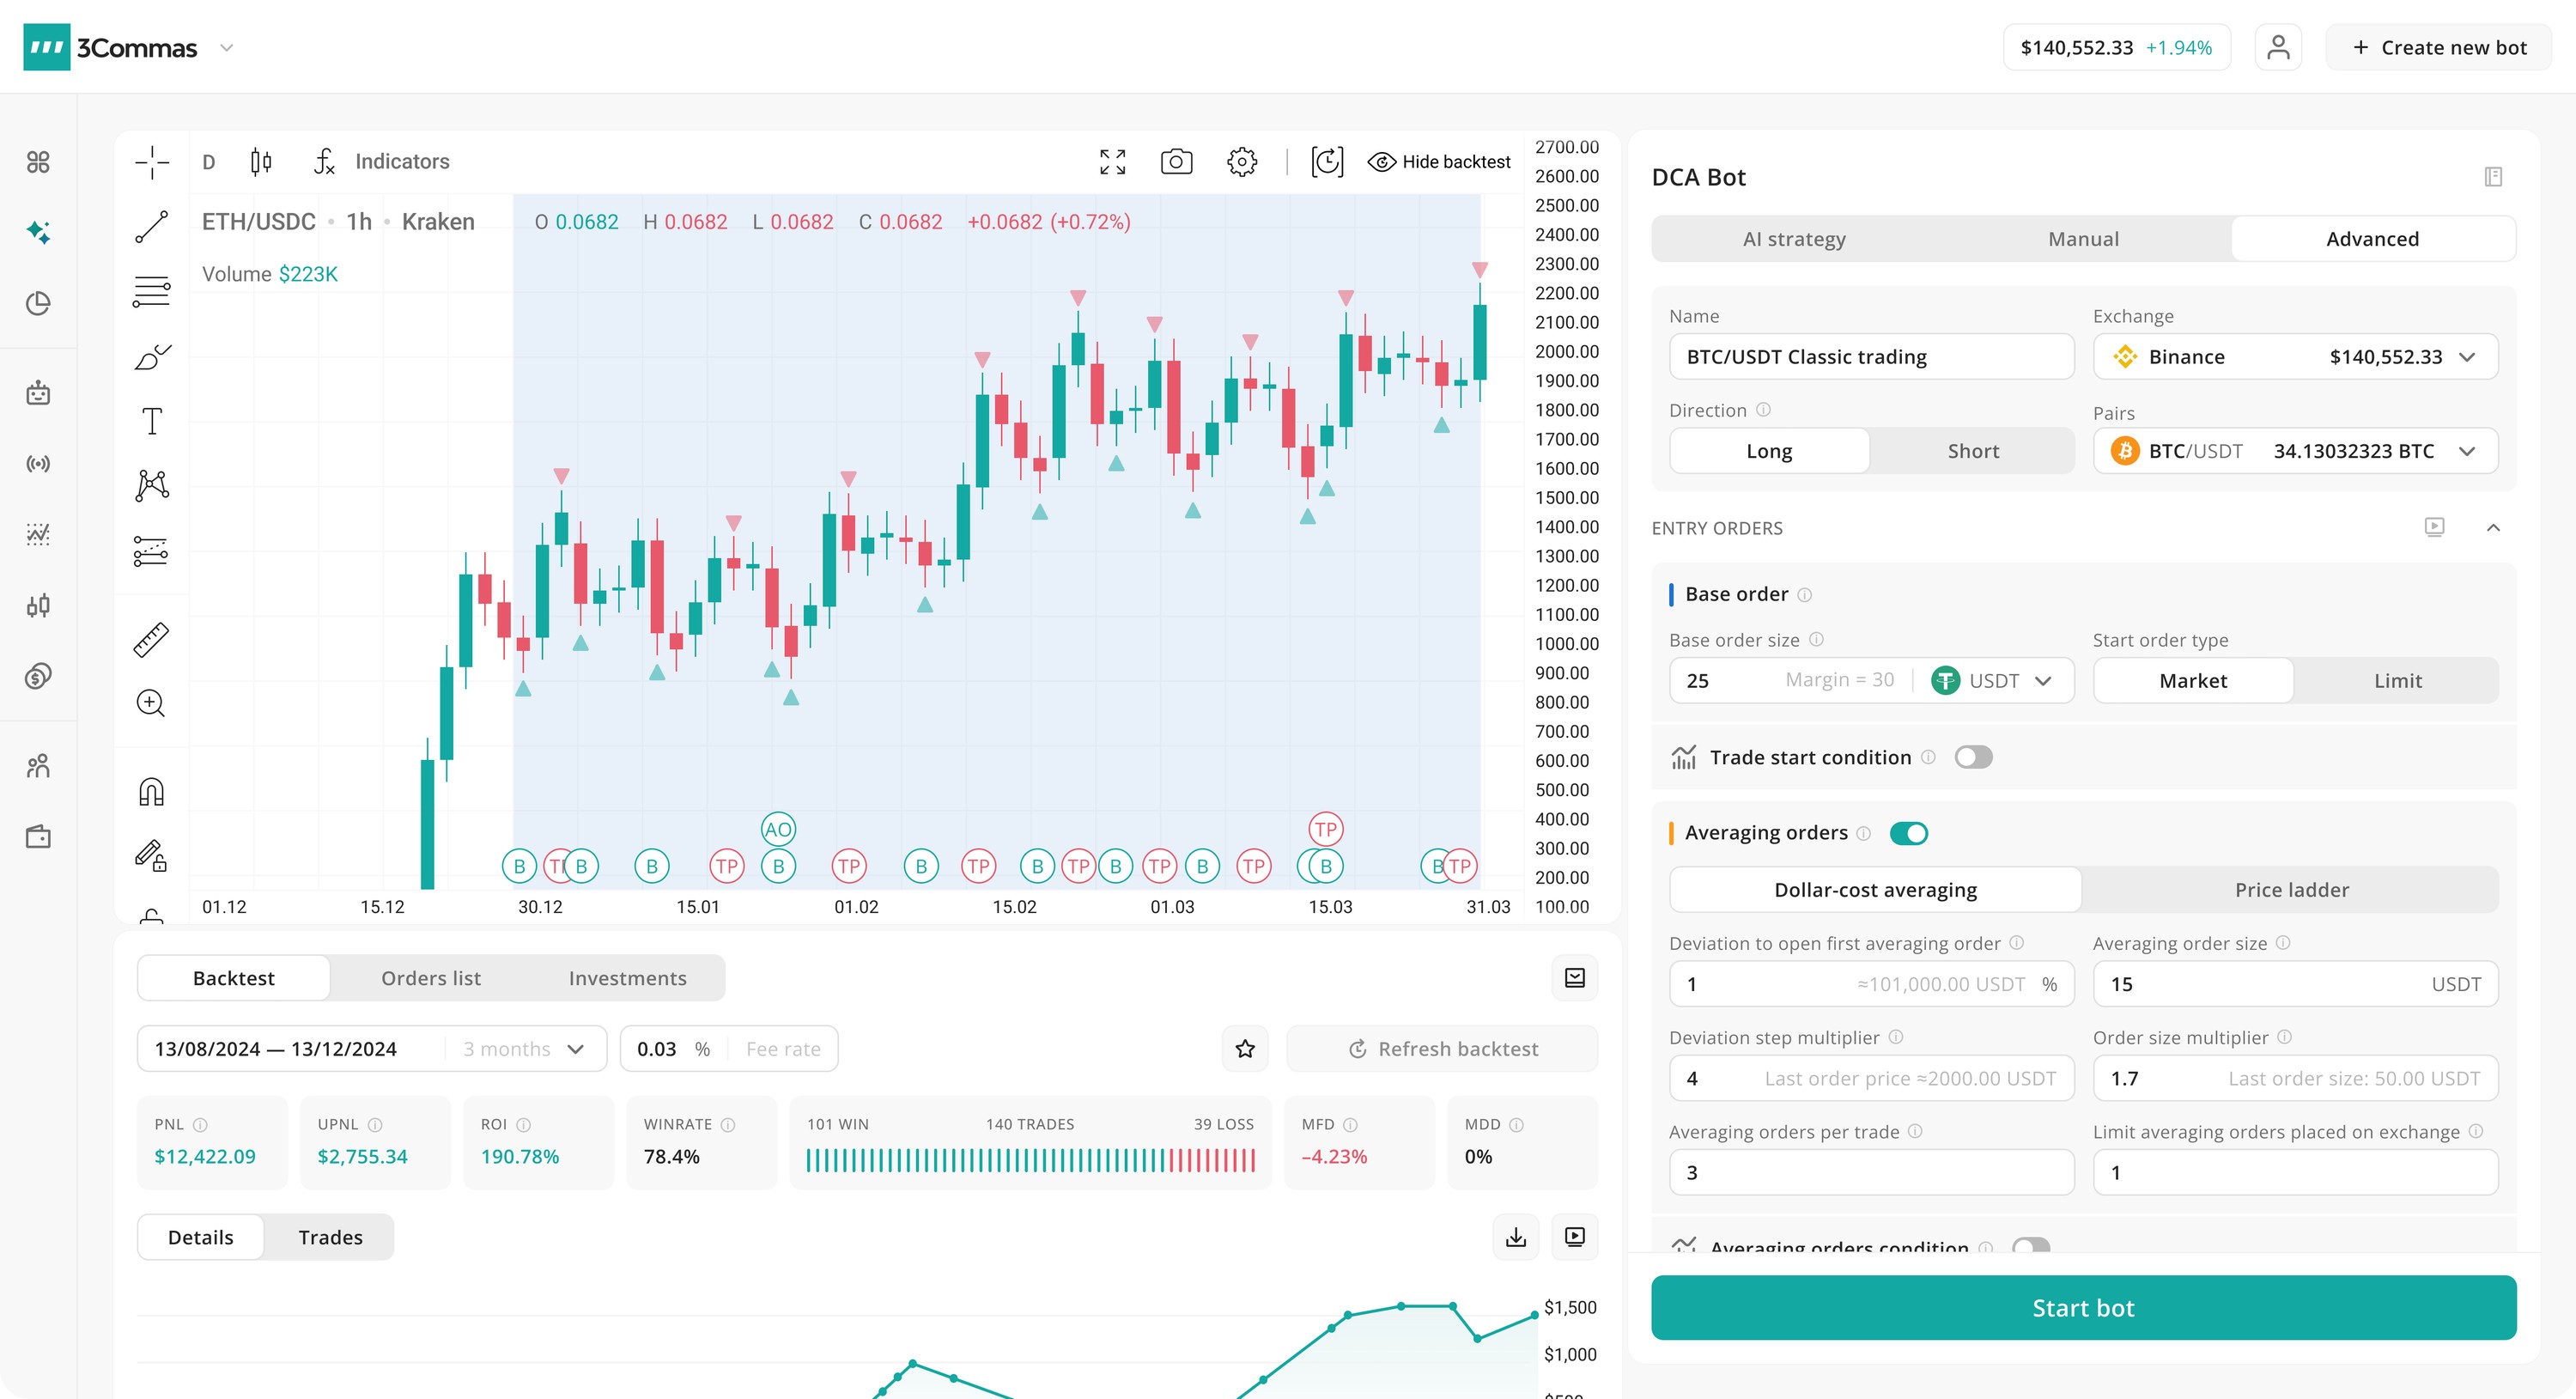Select the brush drawing tool

click(152, 357)
